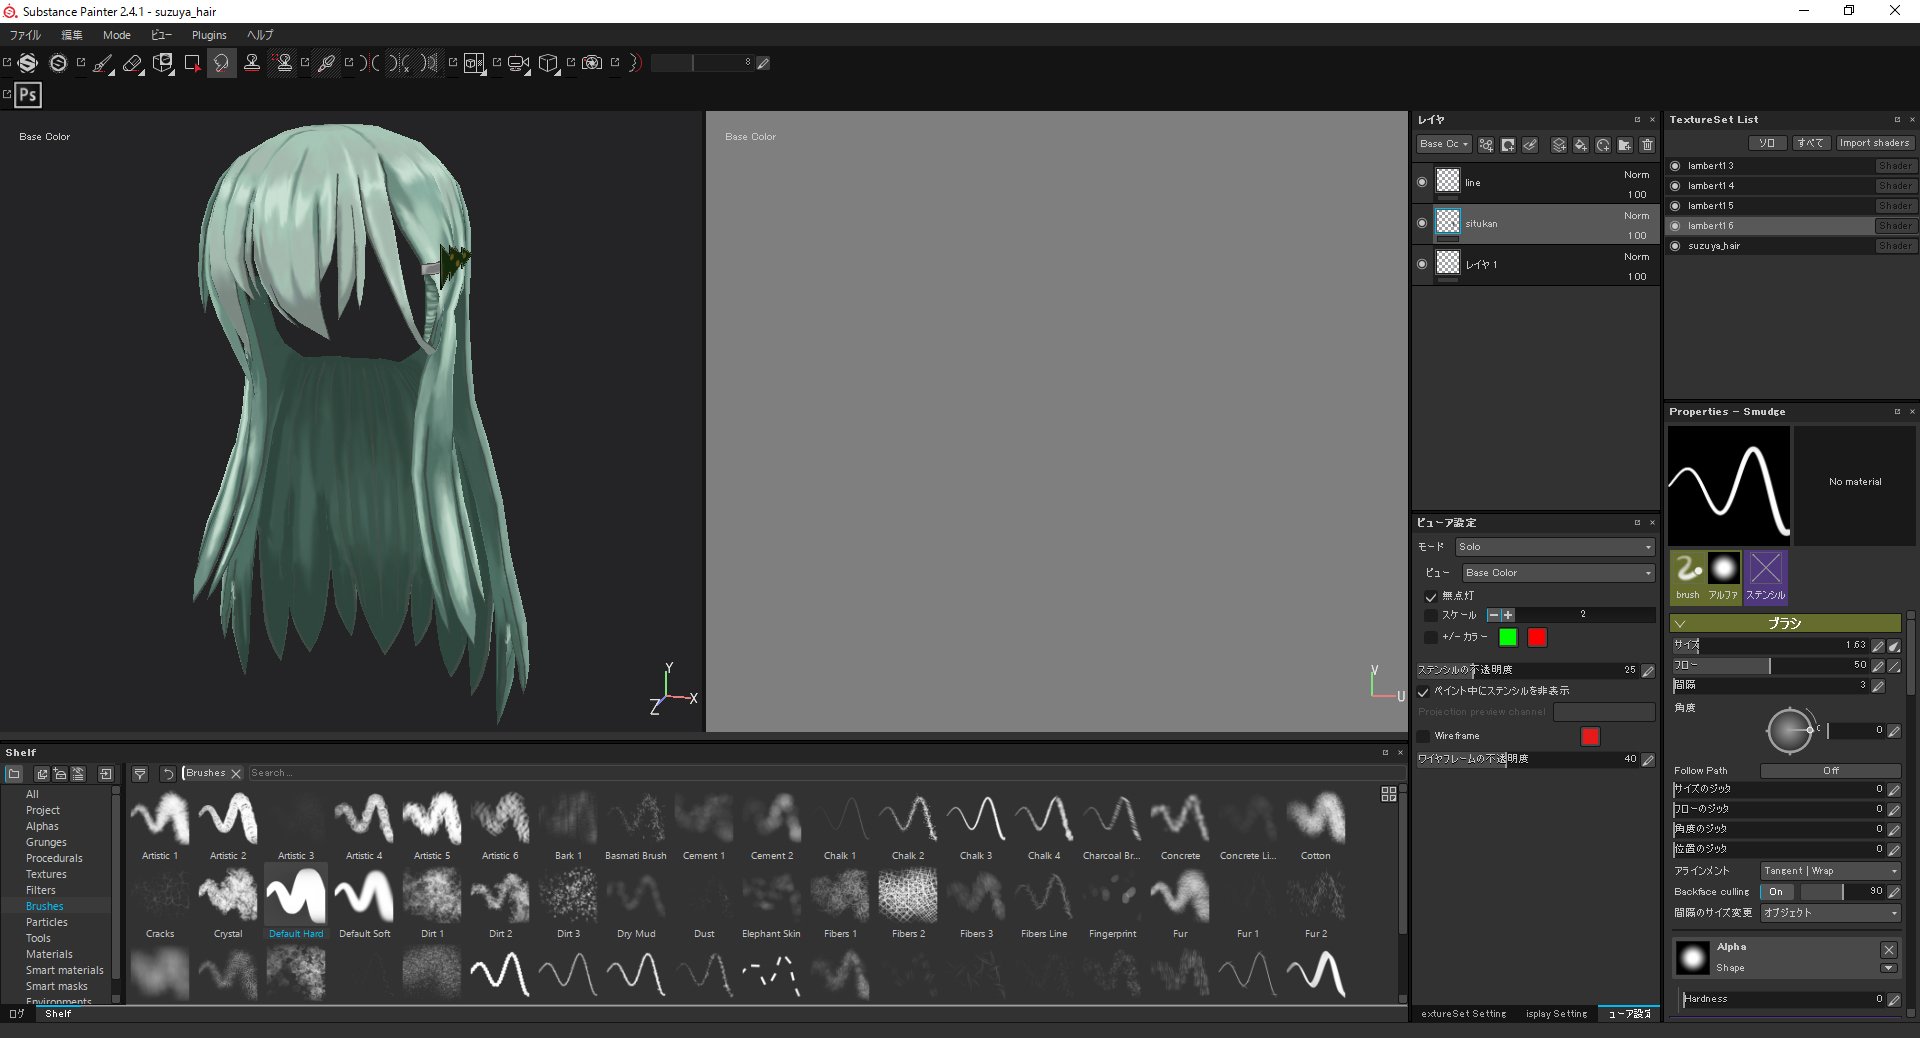Viewport: 1920px width, 1038px height.
Task: Open the Base Color channel dropdown in layers
Action: (x=1443, y=145)
